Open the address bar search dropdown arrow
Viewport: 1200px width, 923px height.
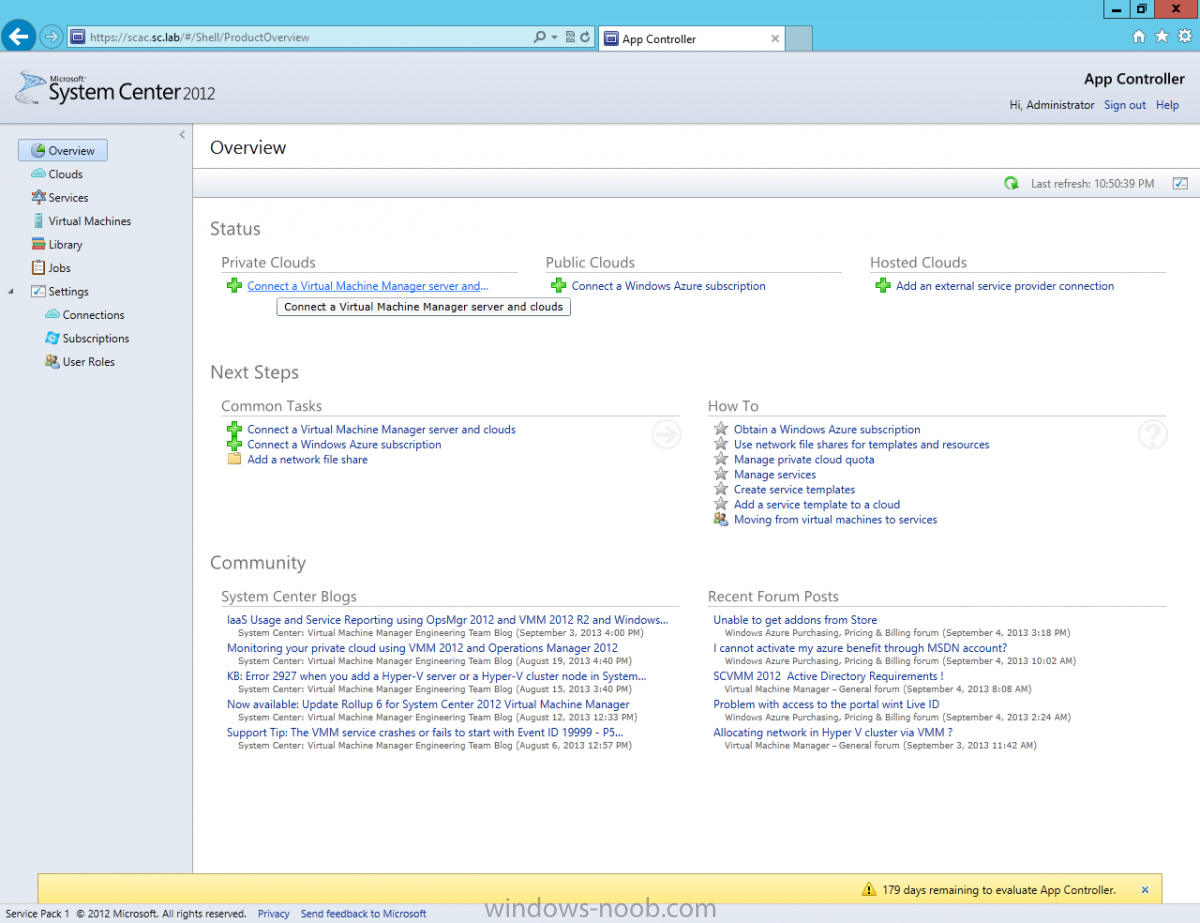point(555,37)
